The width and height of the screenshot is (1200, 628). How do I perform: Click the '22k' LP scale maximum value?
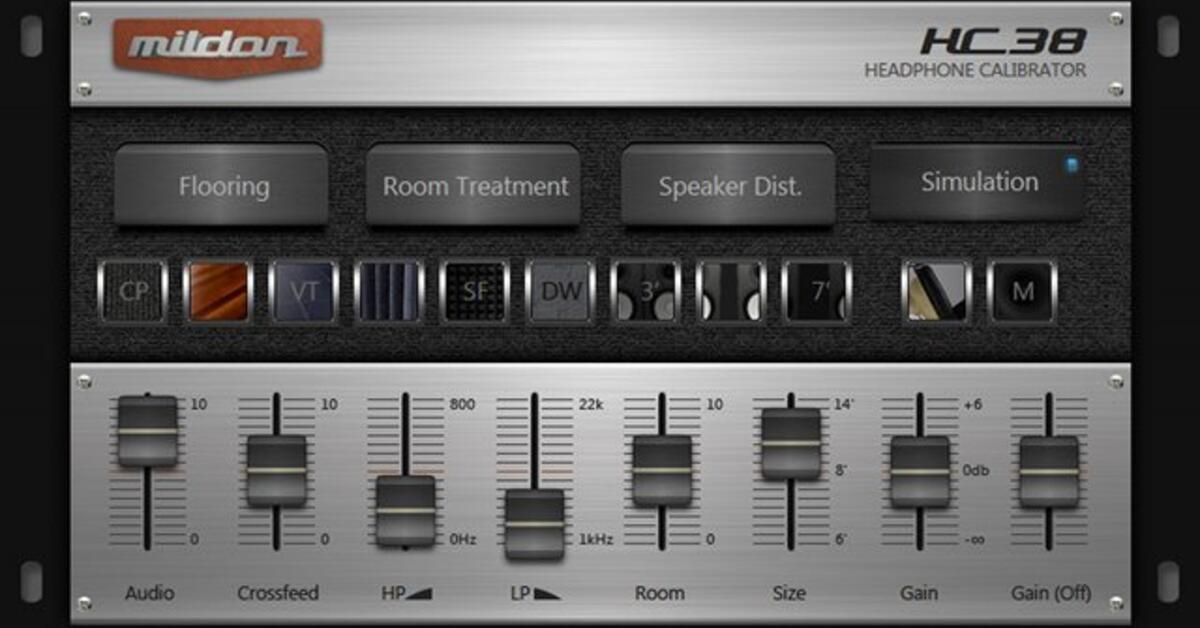591,405
